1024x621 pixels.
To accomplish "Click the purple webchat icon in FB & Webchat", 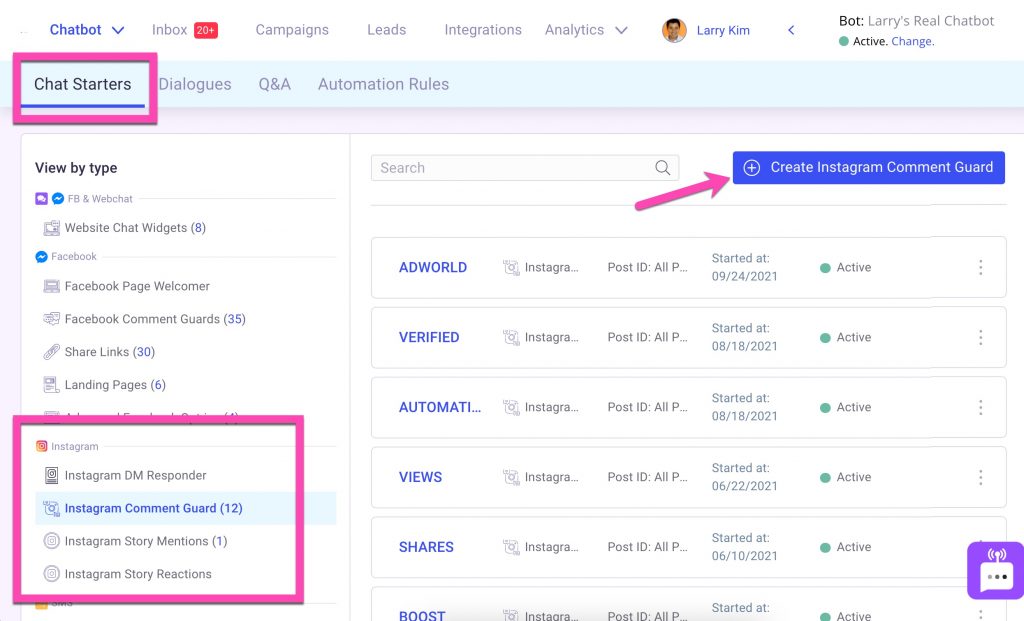I will (x=41, y=199).
